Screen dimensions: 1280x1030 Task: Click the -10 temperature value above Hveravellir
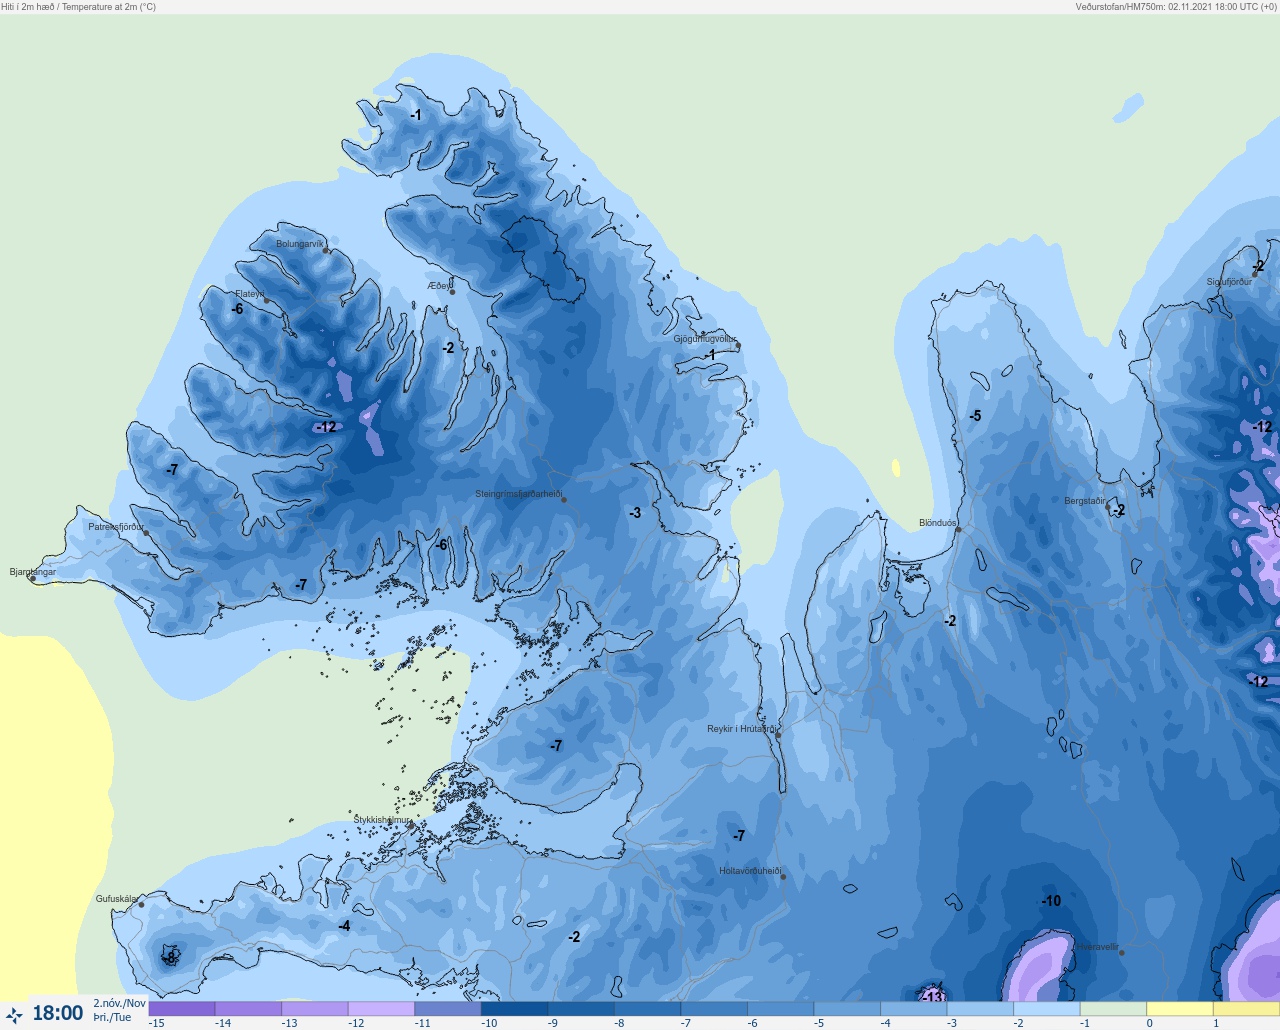point(1051,901)
